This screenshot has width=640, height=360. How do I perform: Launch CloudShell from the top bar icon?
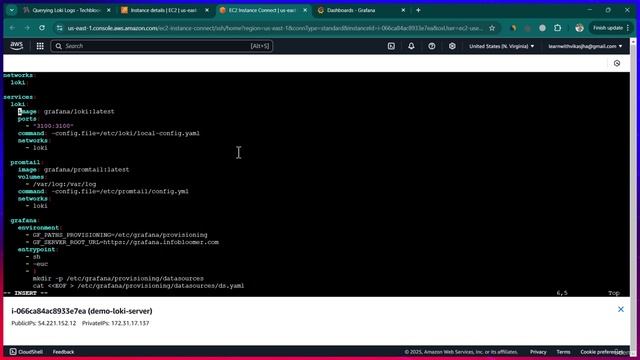tap(391, 46)
